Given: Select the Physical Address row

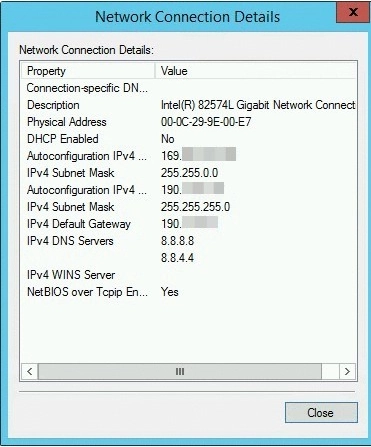Looking at the screenshot, I should [189, 122].
